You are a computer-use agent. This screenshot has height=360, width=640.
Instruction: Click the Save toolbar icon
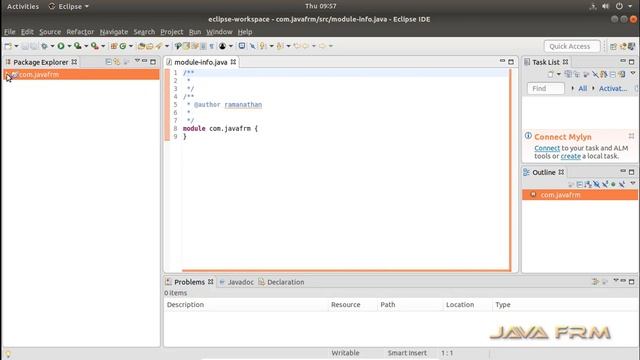coord(25,46)
